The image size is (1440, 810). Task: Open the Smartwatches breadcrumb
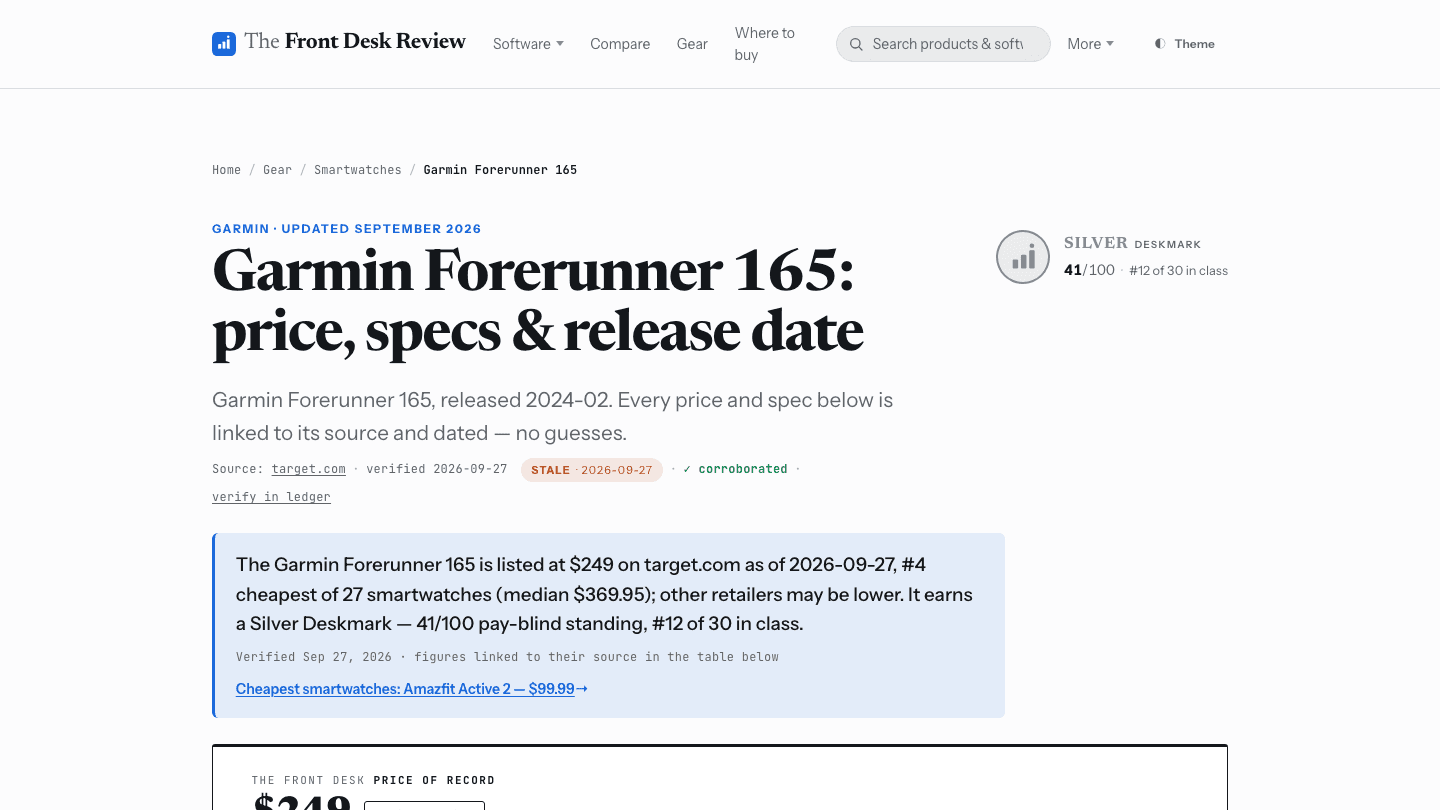click(357, 170)
